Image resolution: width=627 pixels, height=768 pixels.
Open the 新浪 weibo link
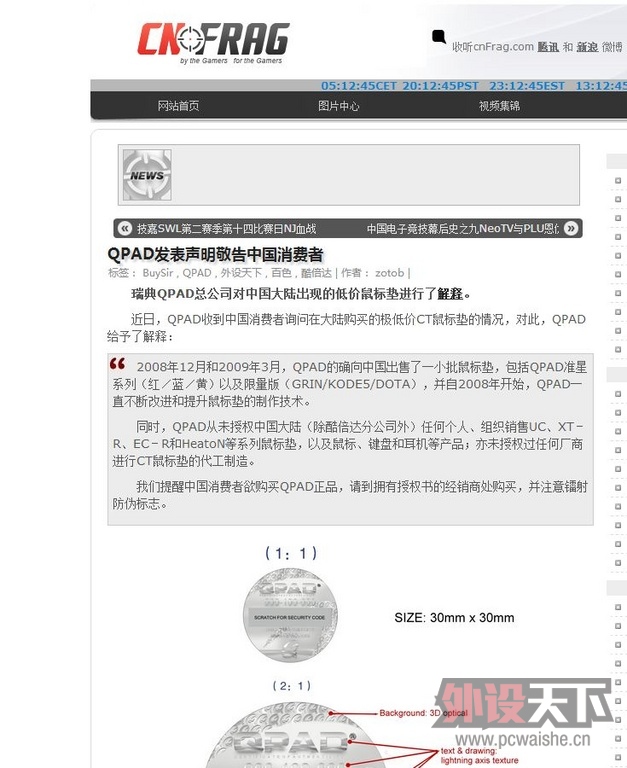[587, 47]
